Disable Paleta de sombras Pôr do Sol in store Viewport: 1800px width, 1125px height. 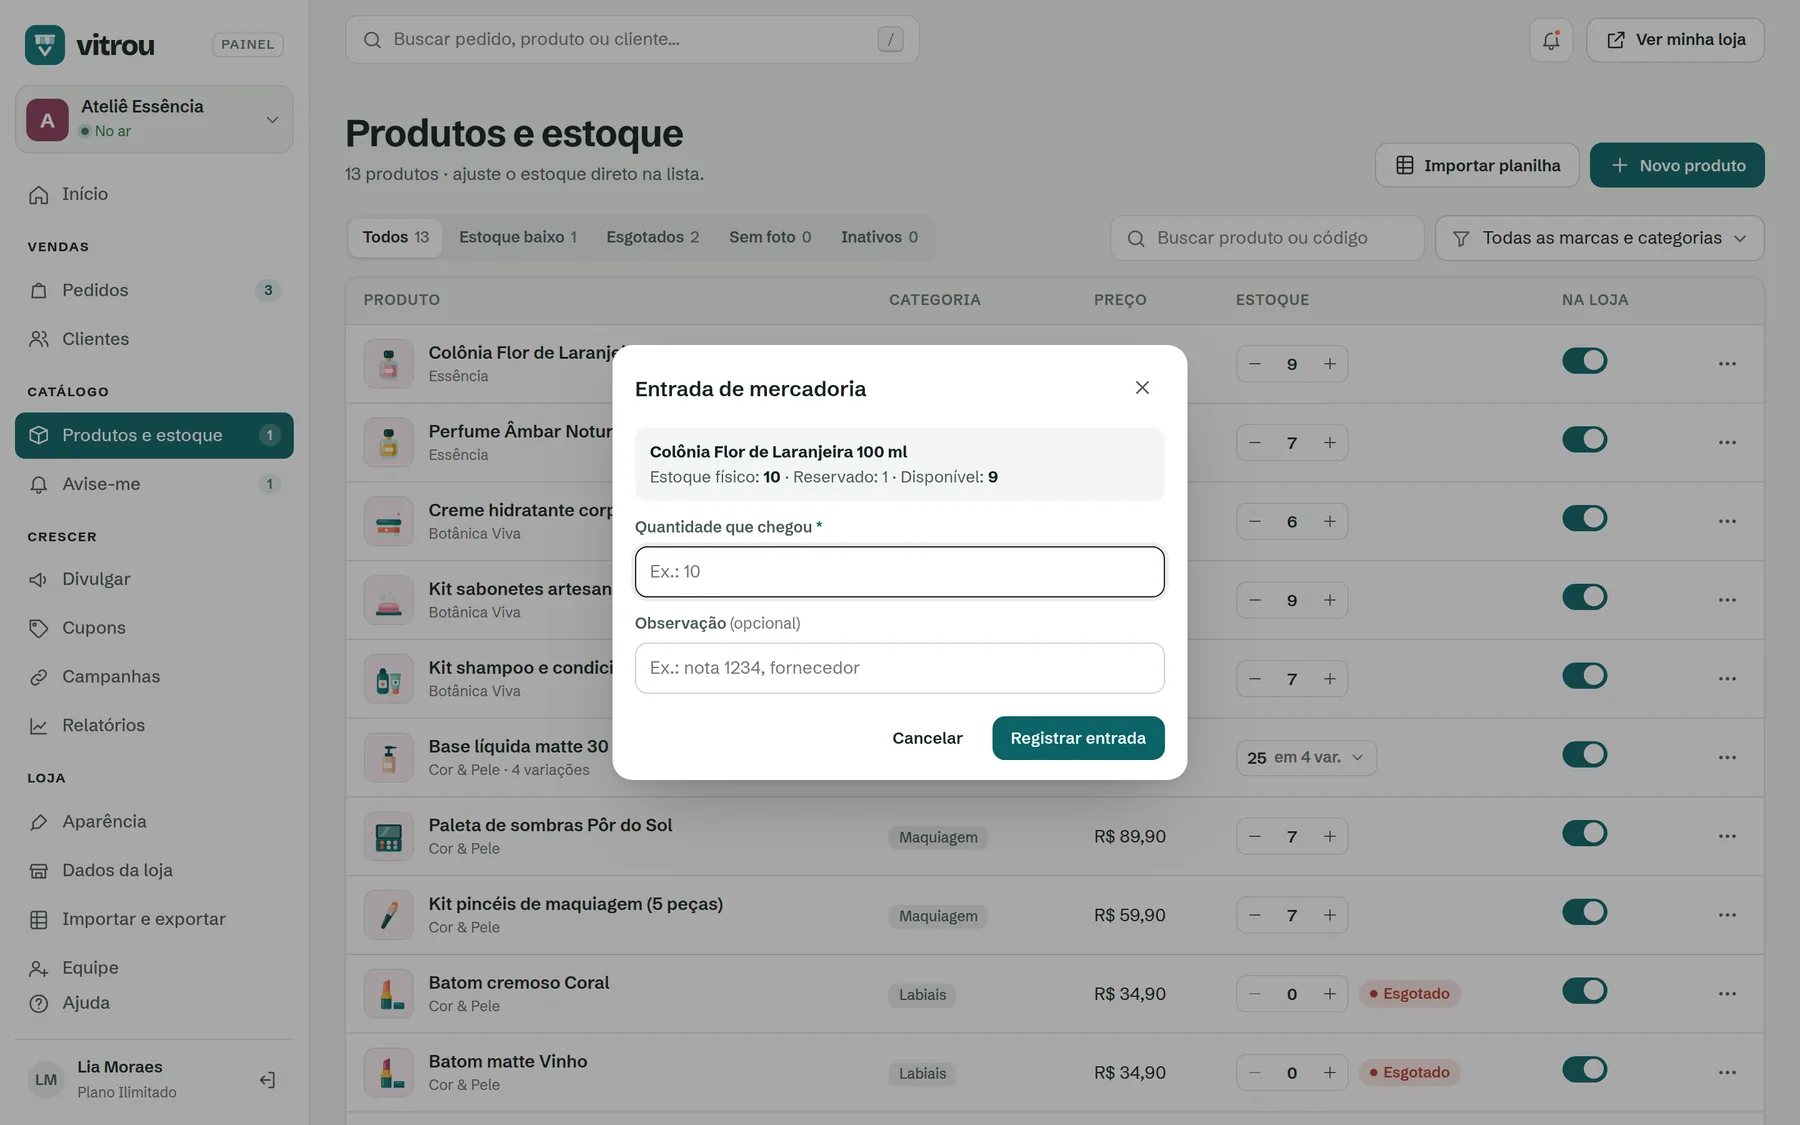1584,833
